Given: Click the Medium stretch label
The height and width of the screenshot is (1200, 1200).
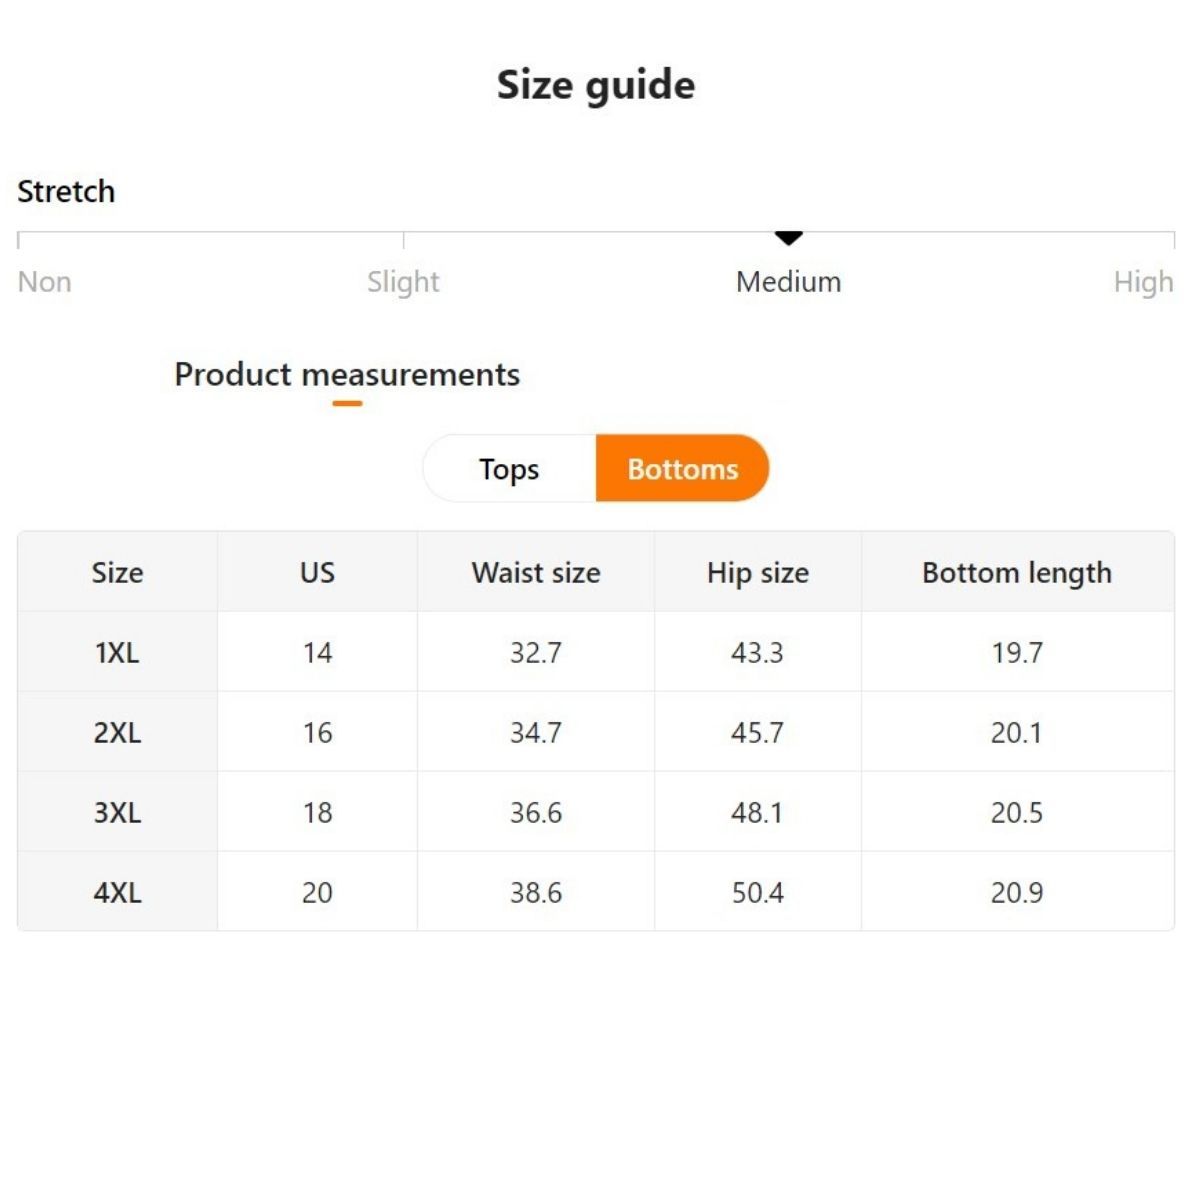Looking at the screenshot, I should (788, 282).
